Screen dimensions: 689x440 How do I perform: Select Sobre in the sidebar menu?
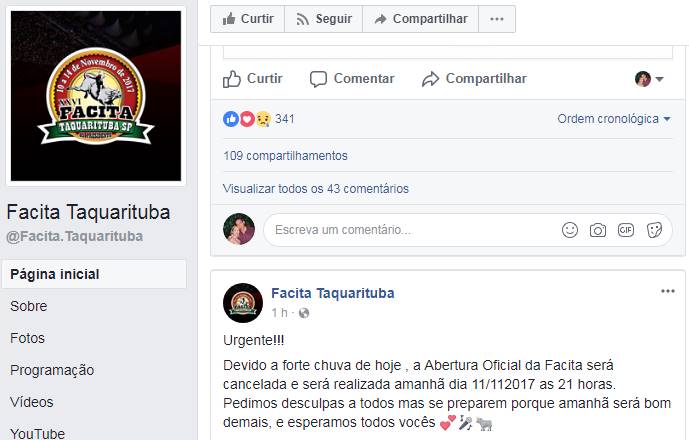(x=29, y=306)
